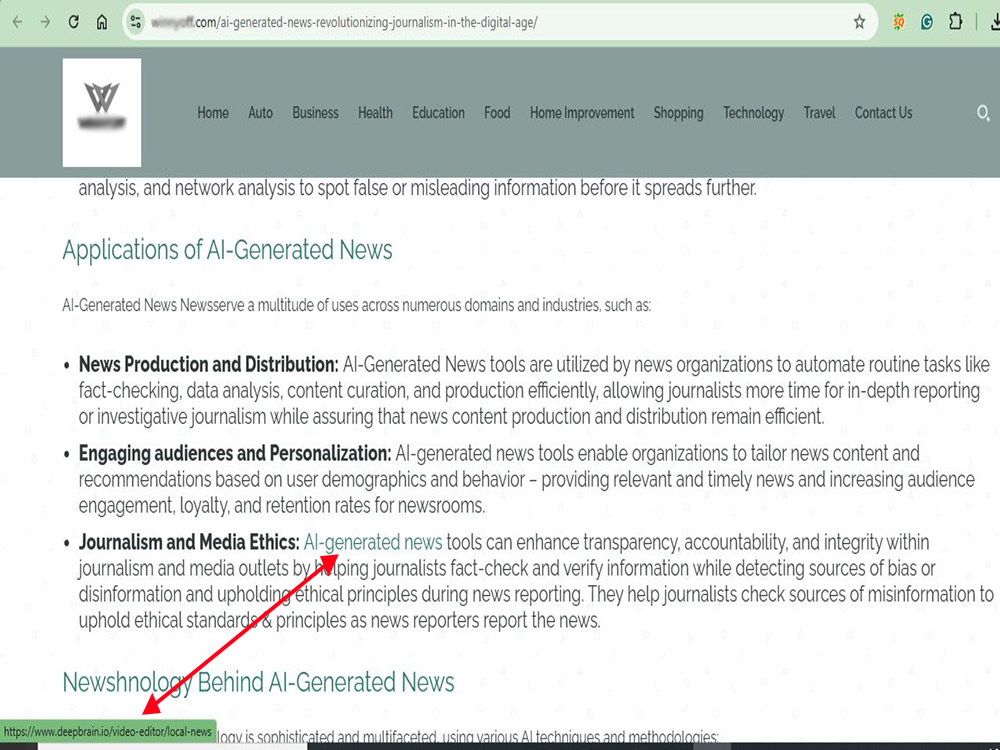Open downloads icon in browser toolbar
The width and height of the screenshot is (1000, 750).
click(x=994, y=22)
